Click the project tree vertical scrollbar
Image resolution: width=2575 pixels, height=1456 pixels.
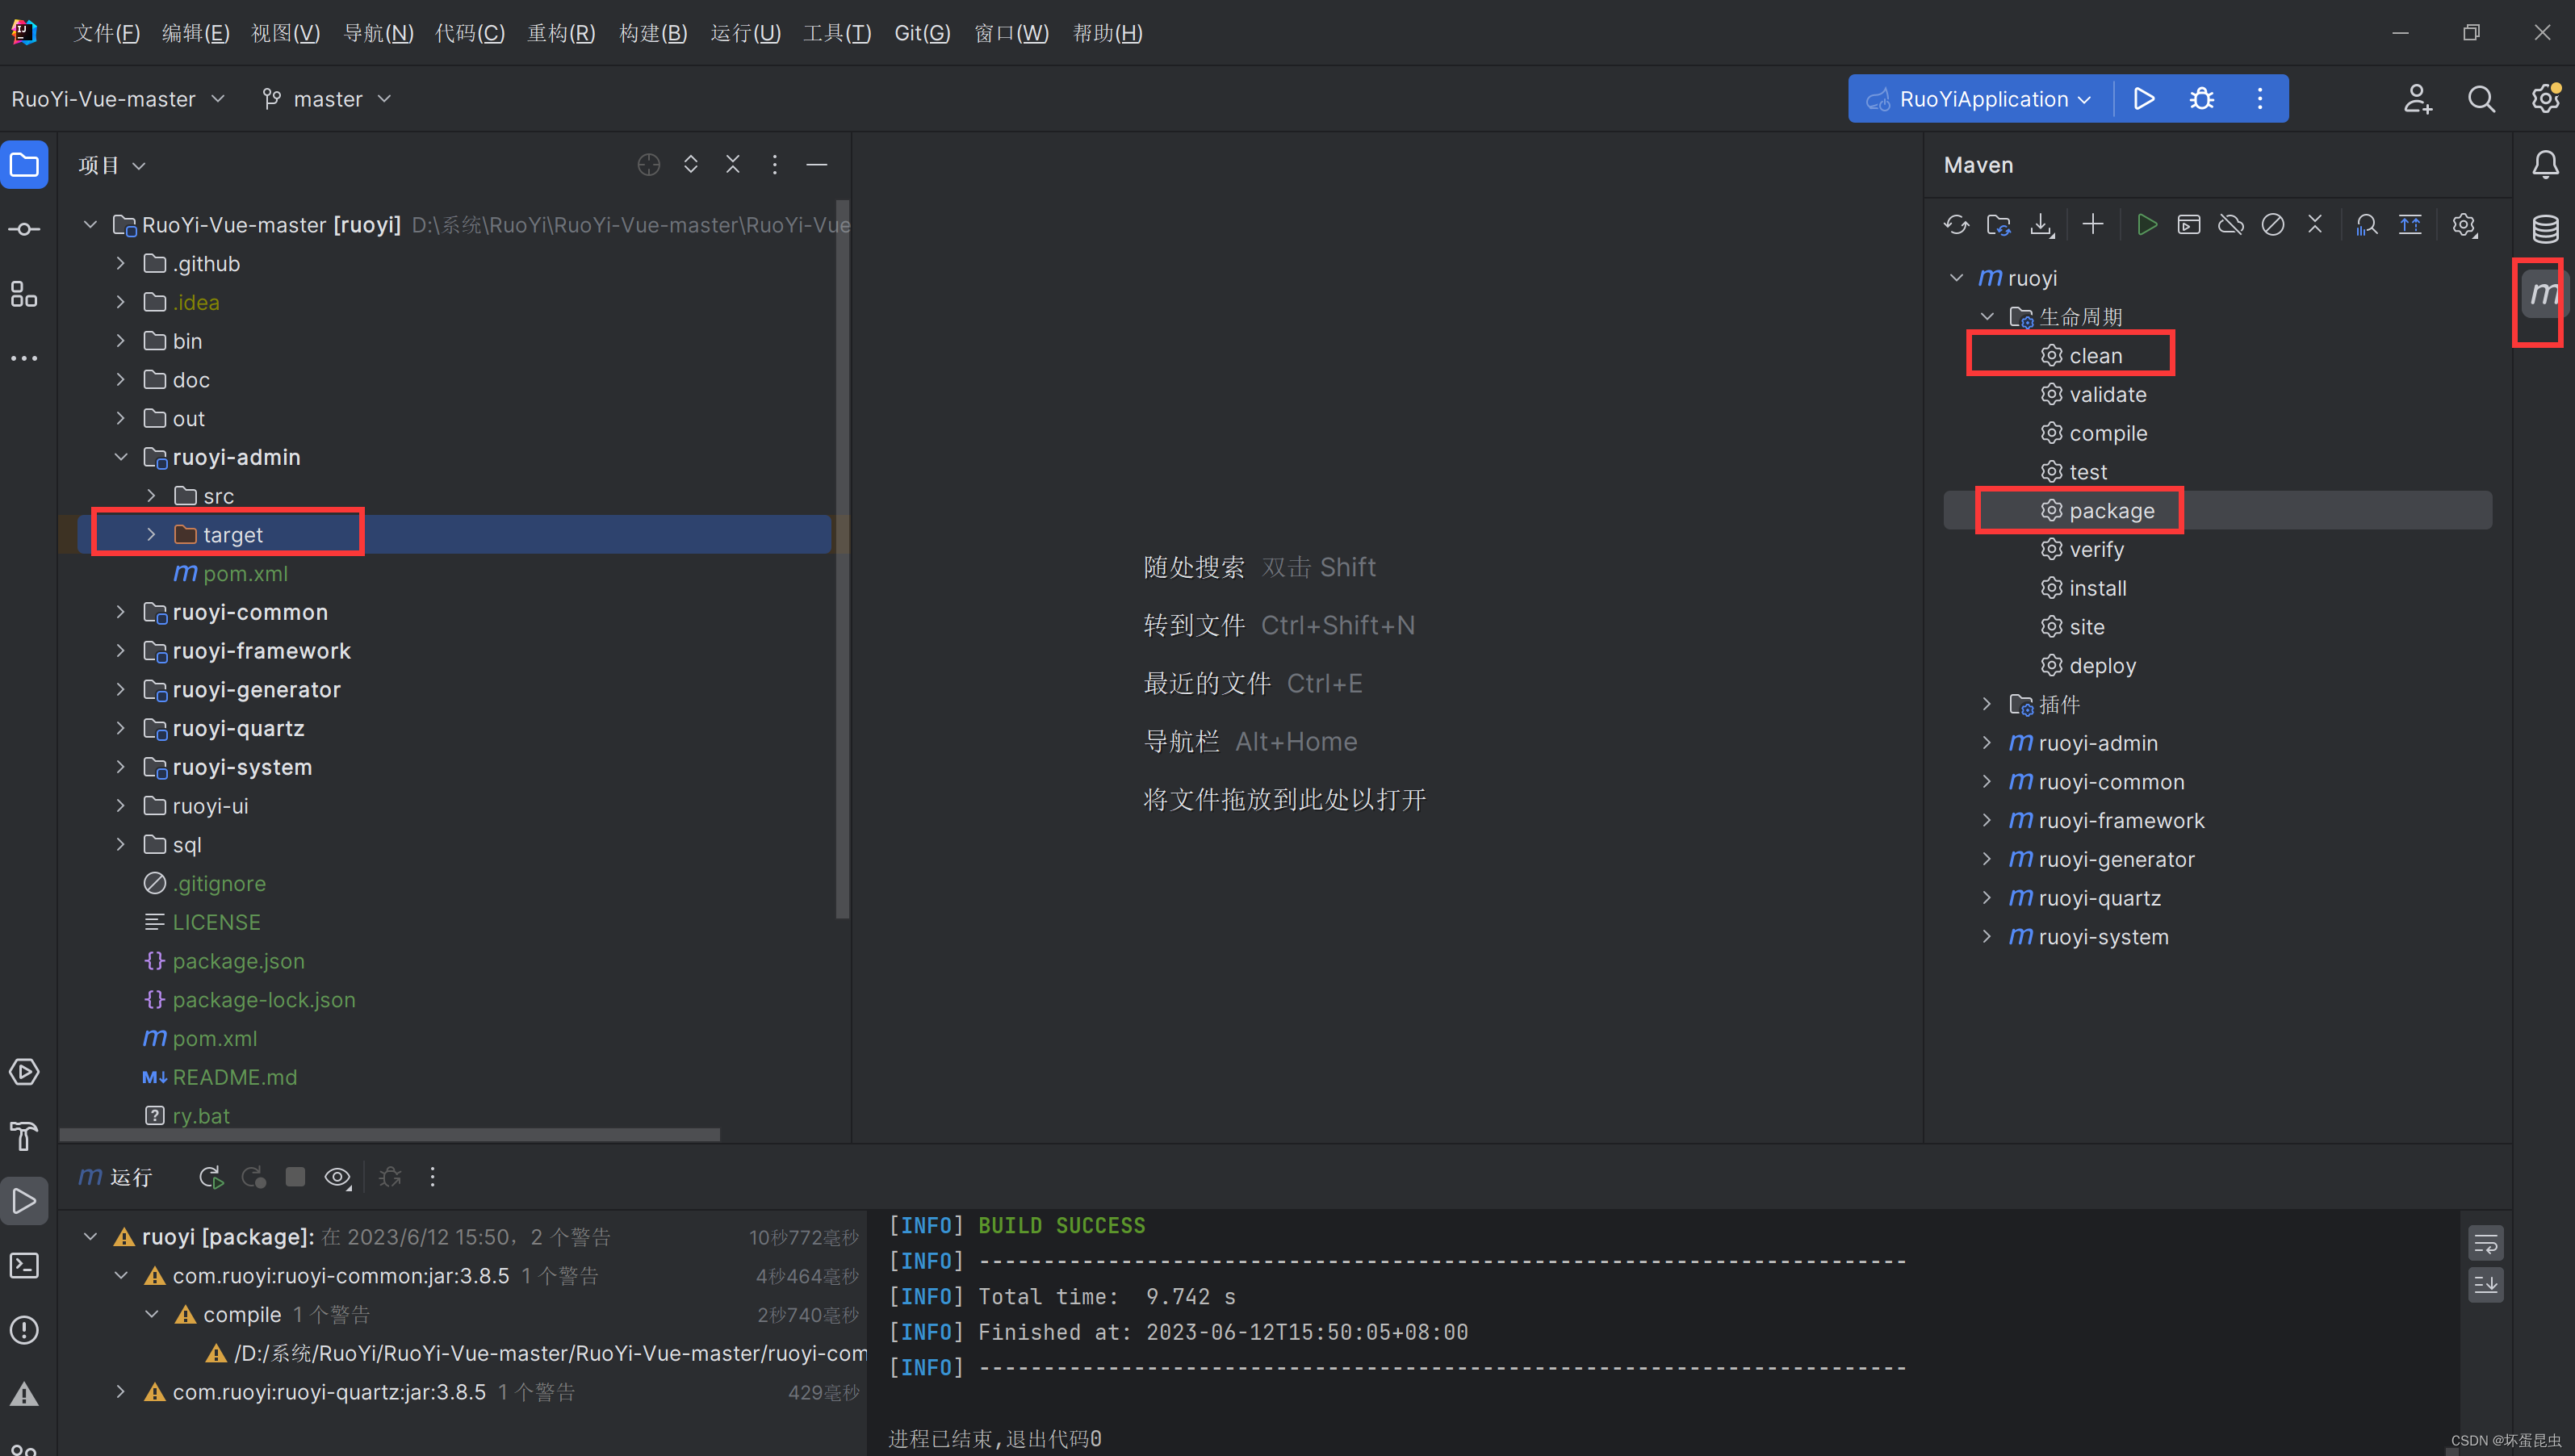[x=842, y=560]
